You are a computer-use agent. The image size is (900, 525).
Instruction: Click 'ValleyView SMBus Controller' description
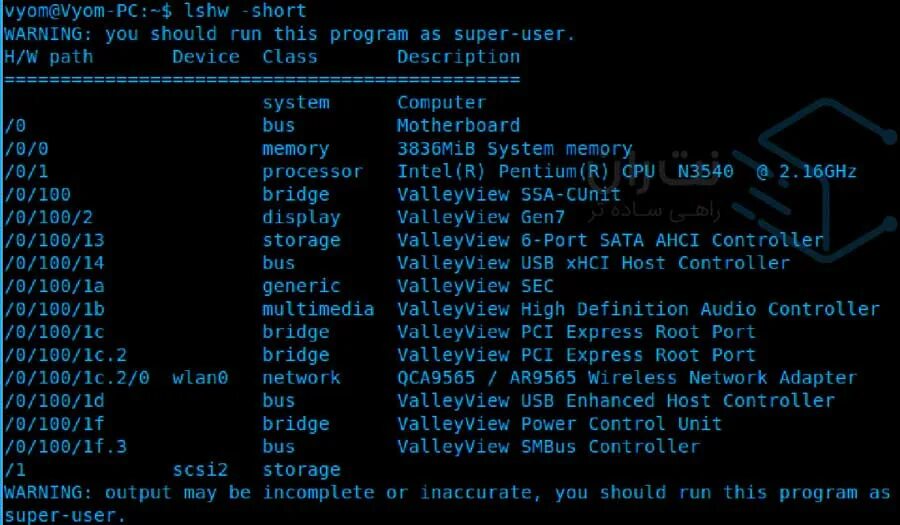coord(548,447)
